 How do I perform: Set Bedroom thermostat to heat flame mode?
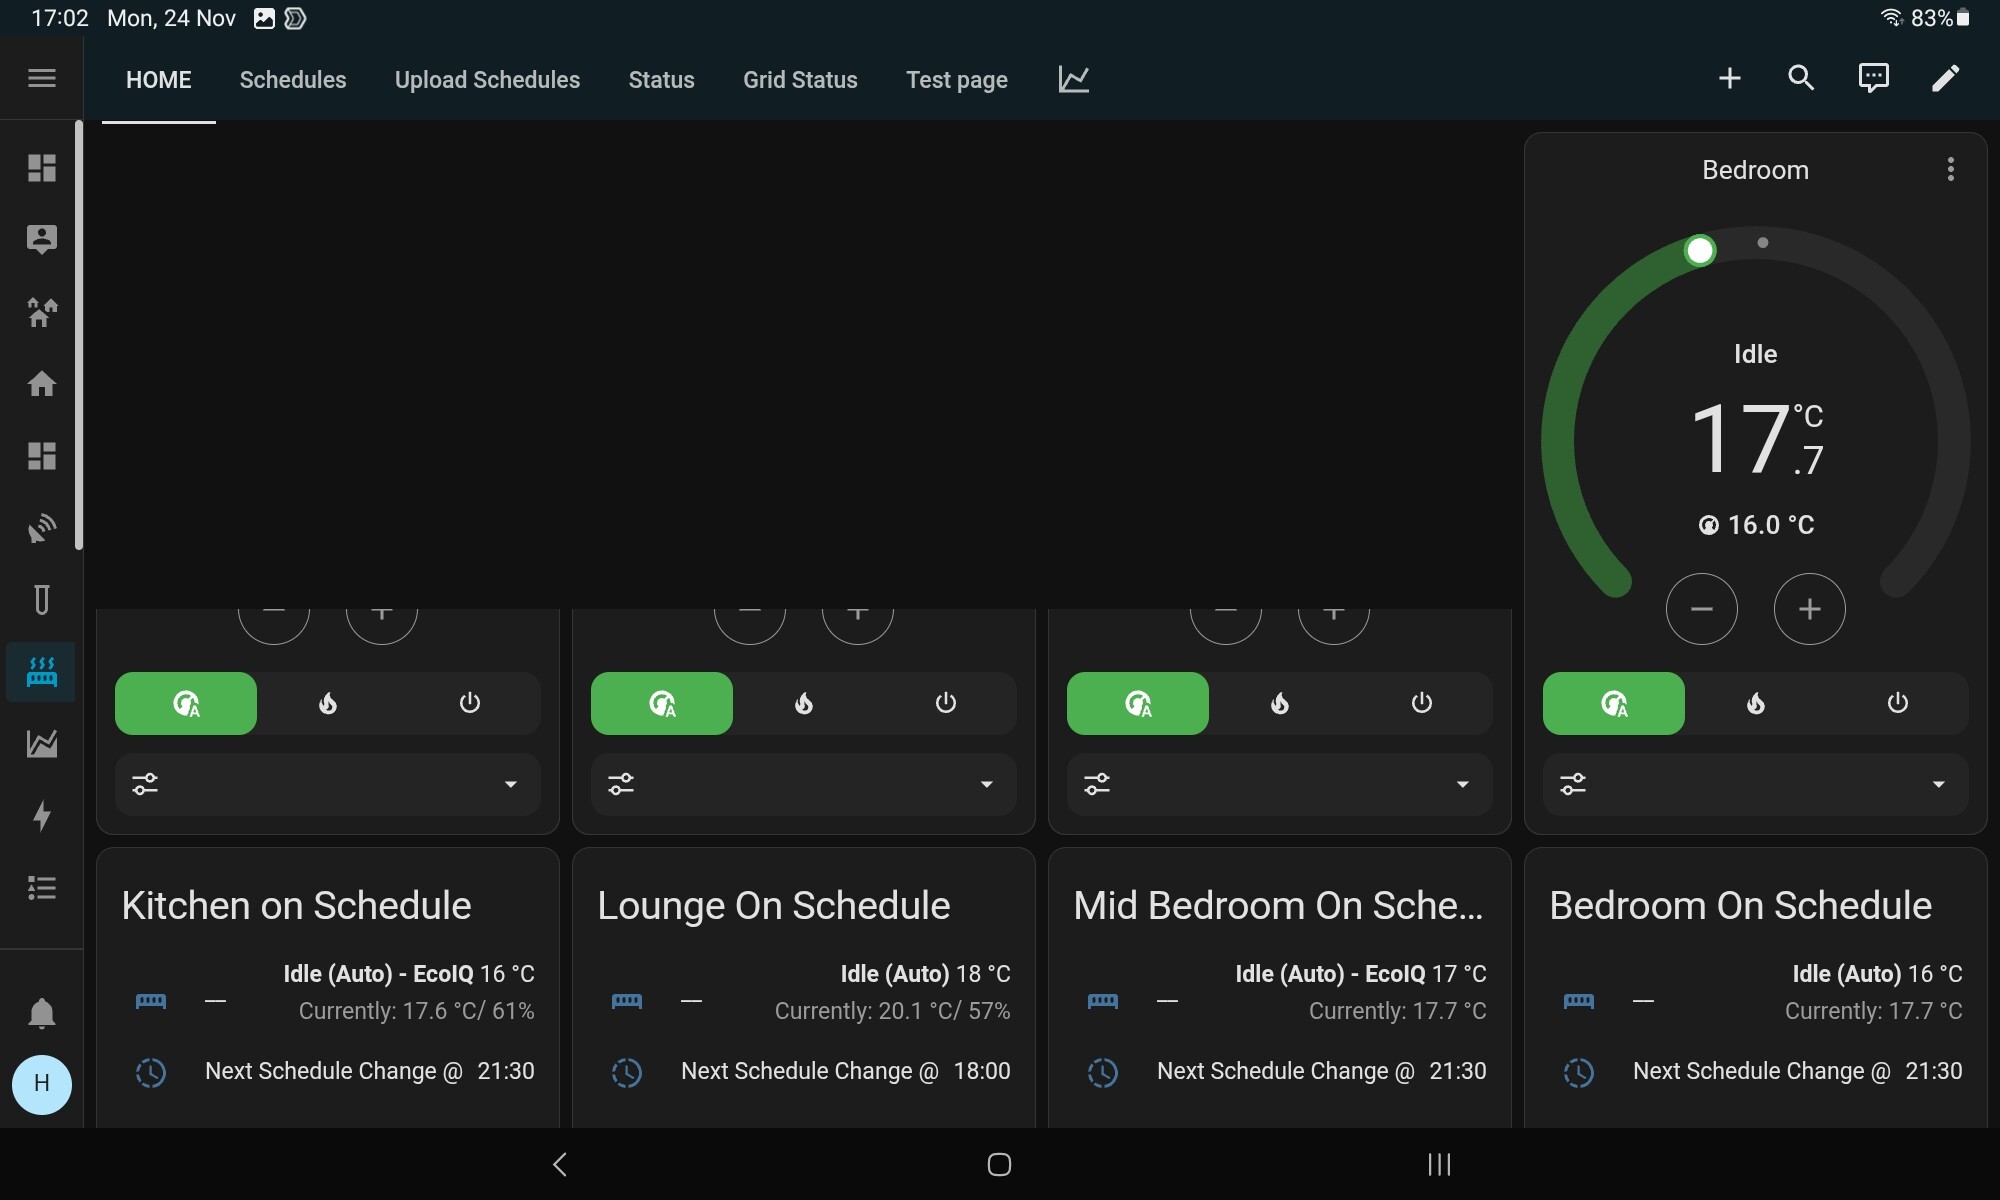click(x=1756, y=703)
